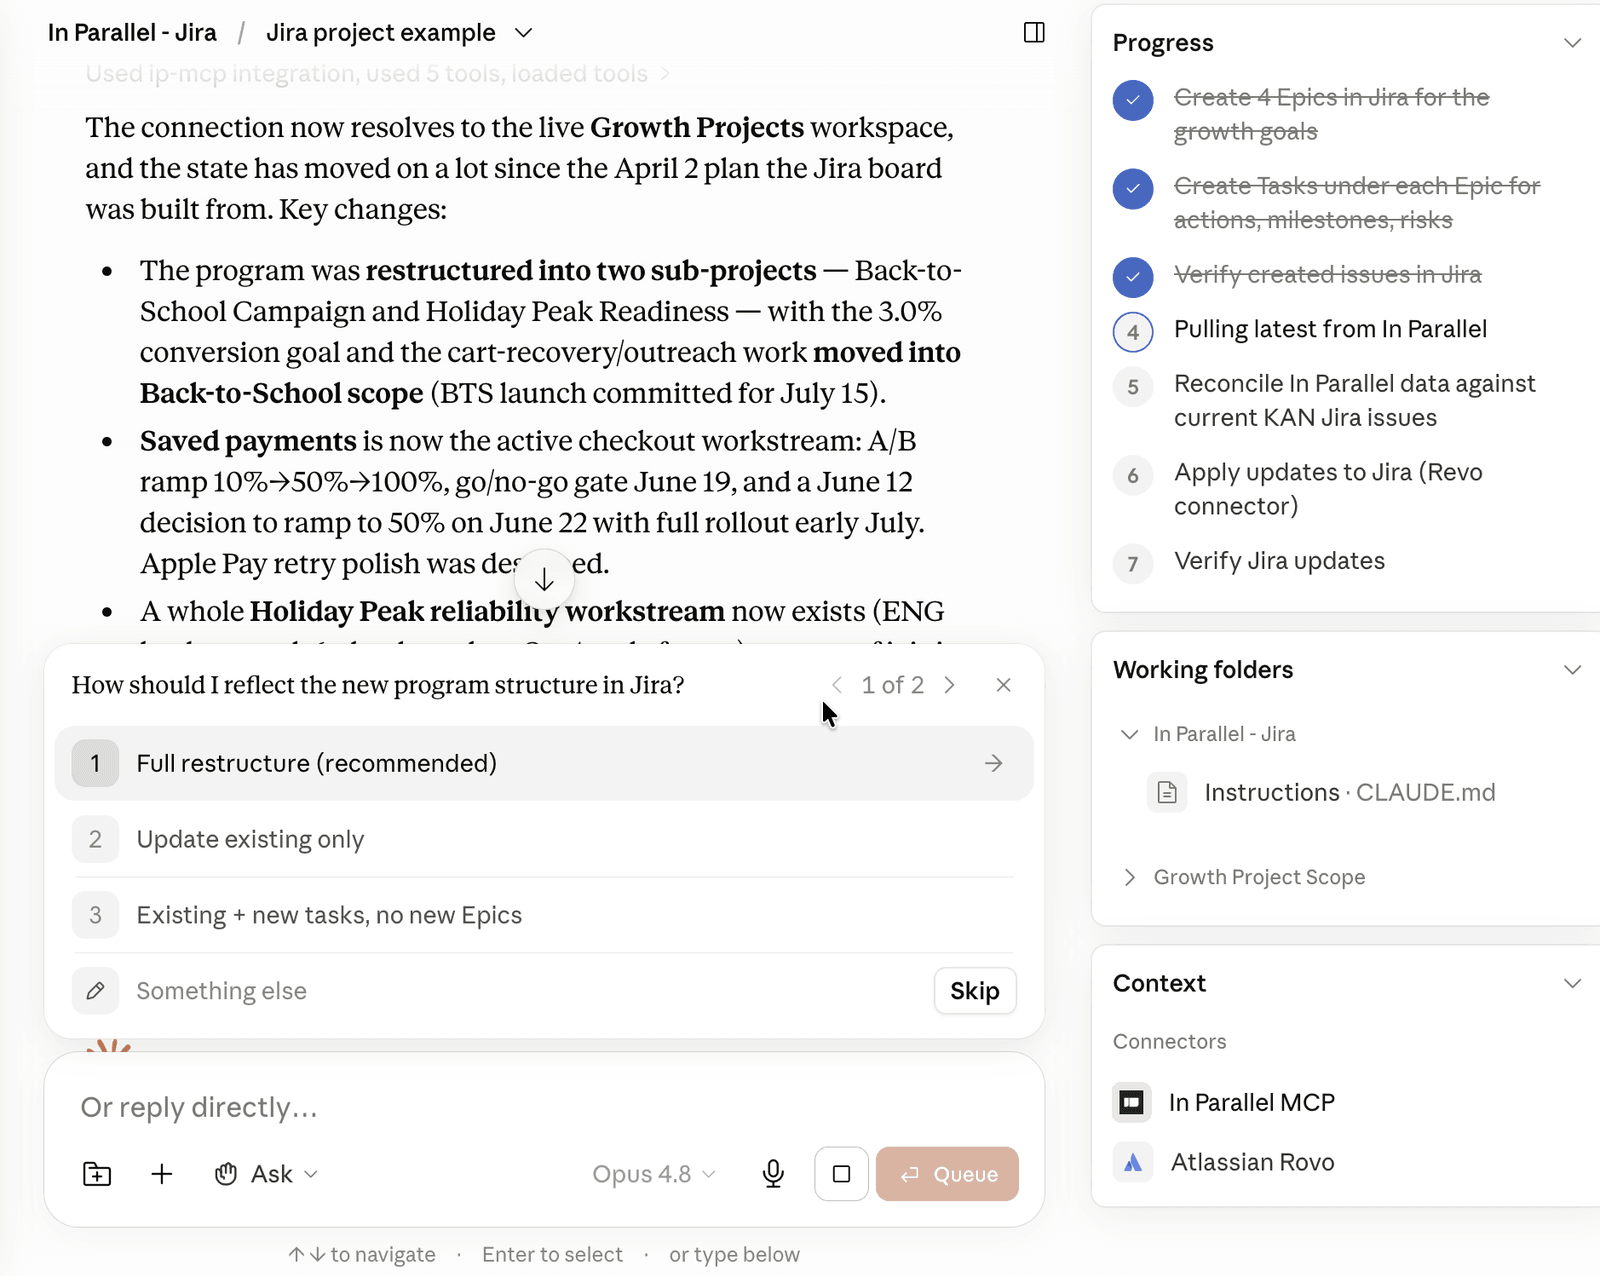Screen dimensions: 1600x1276
Task: Close the Jira structure question card
Action: coord(1003,685)
